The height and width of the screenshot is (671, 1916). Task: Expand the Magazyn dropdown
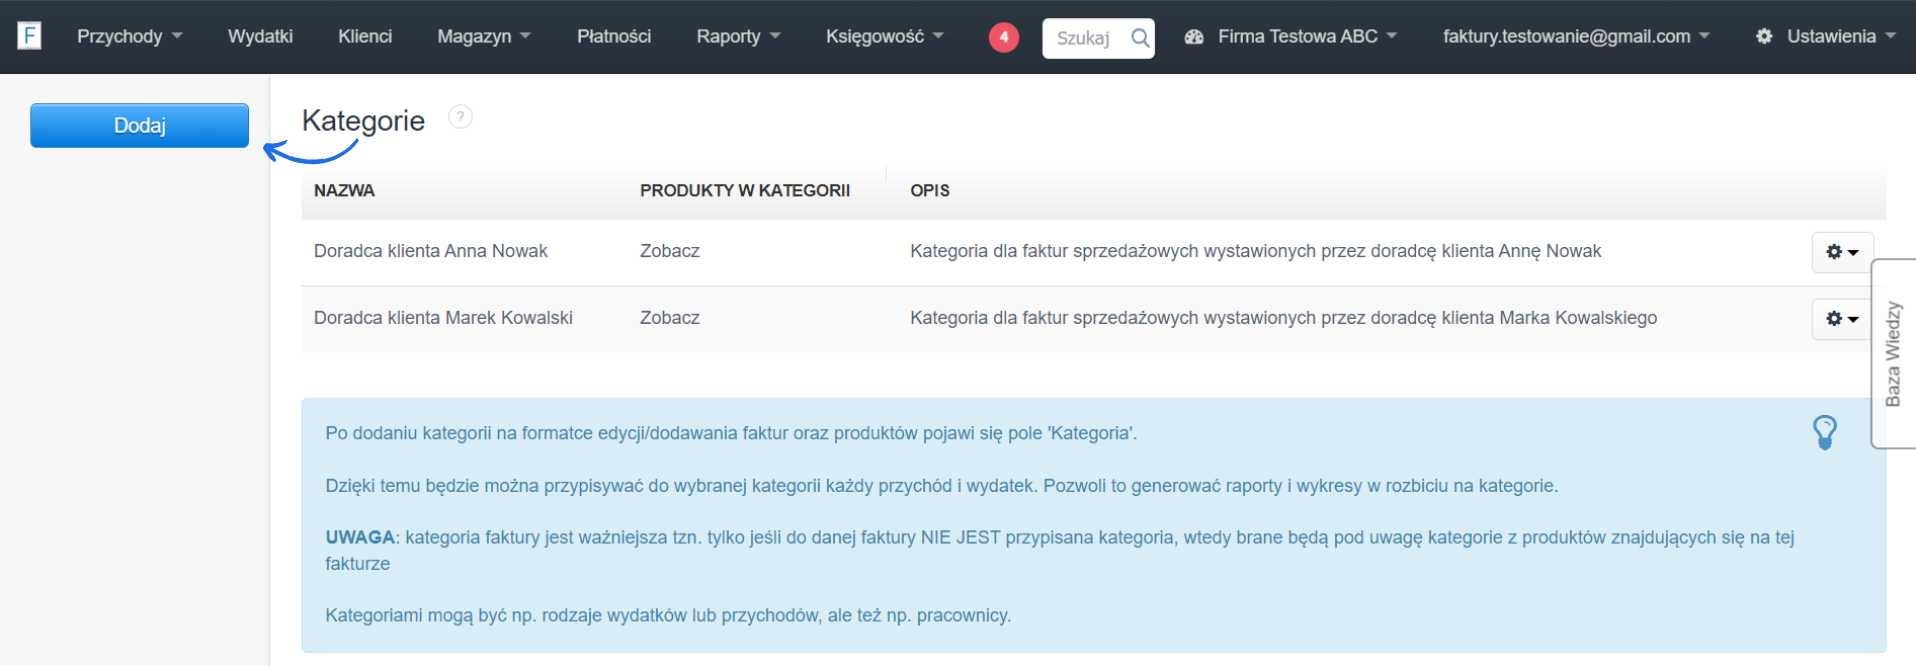[484, 36]
